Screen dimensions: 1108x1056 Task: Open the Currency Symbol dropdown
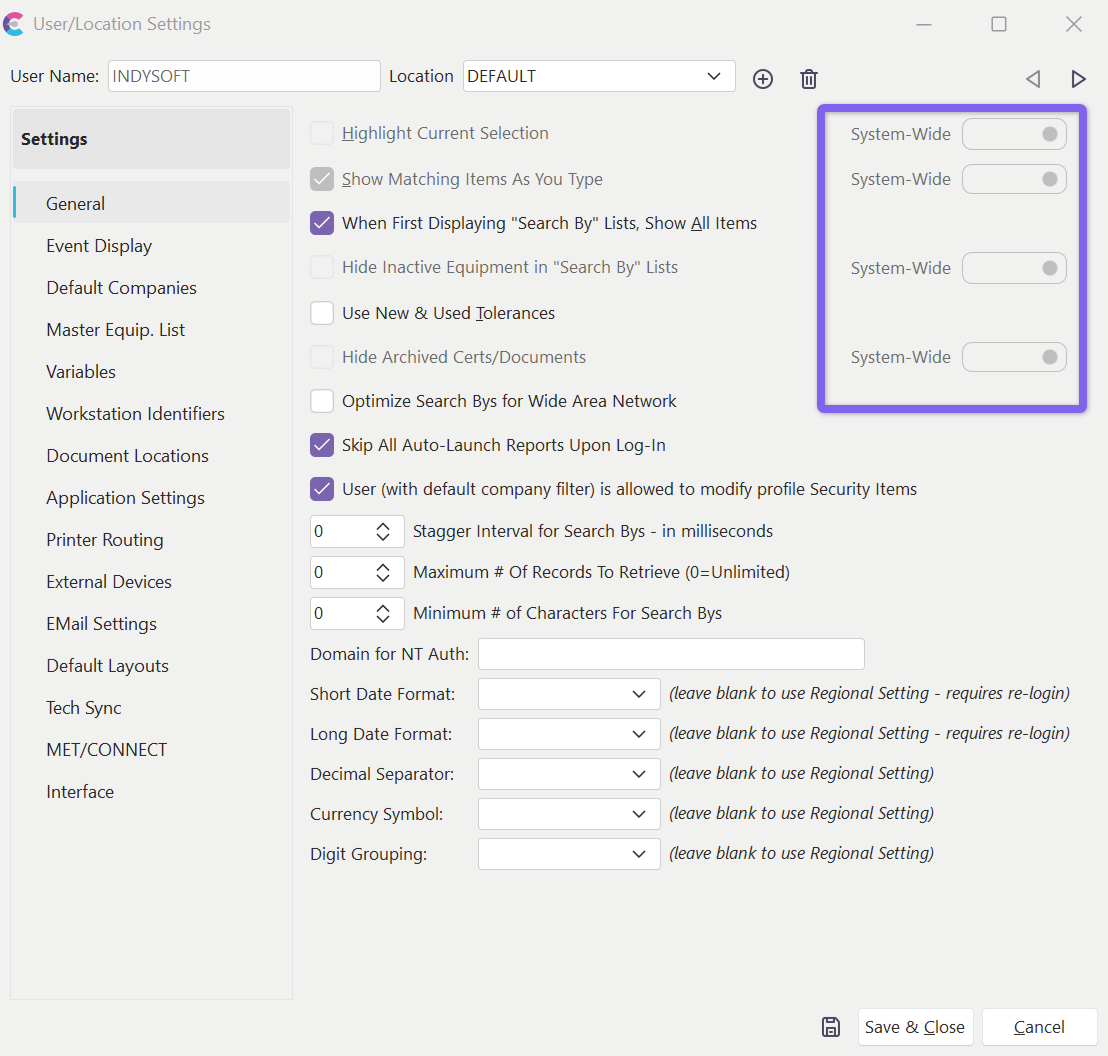click(639, 814)
